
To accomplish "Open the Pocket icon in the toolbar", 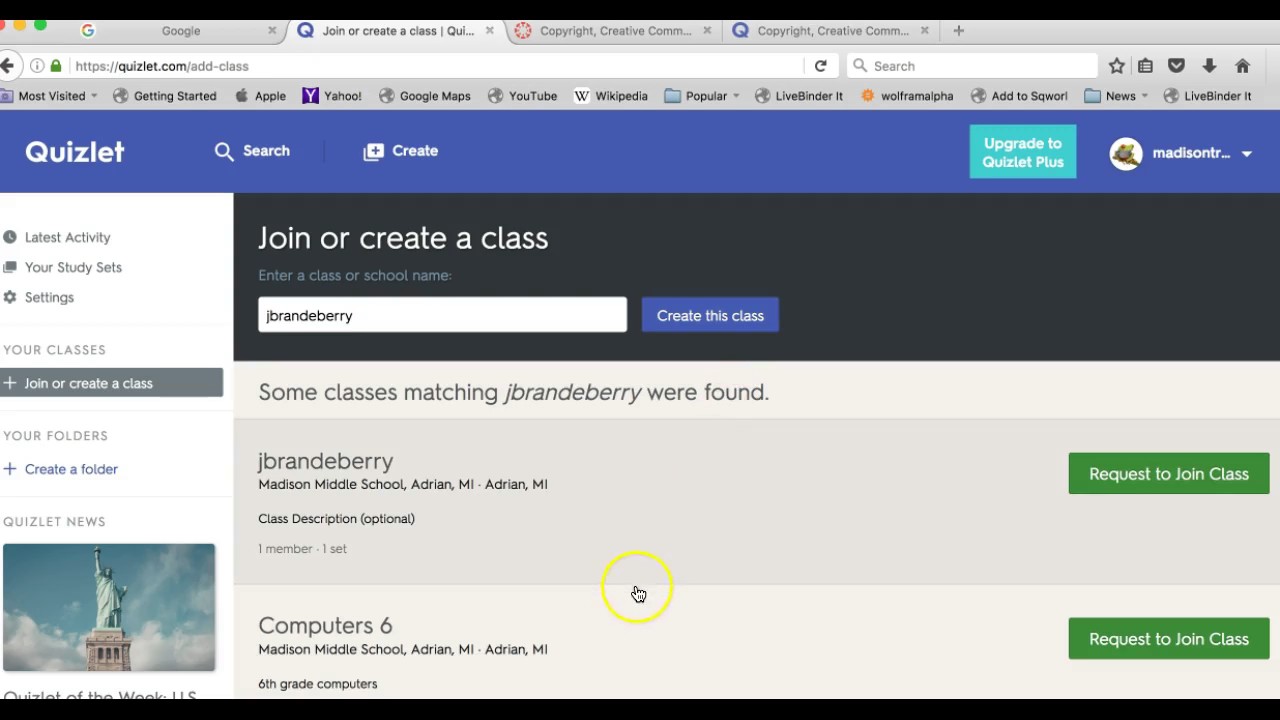I will (x=1177, y=66).
